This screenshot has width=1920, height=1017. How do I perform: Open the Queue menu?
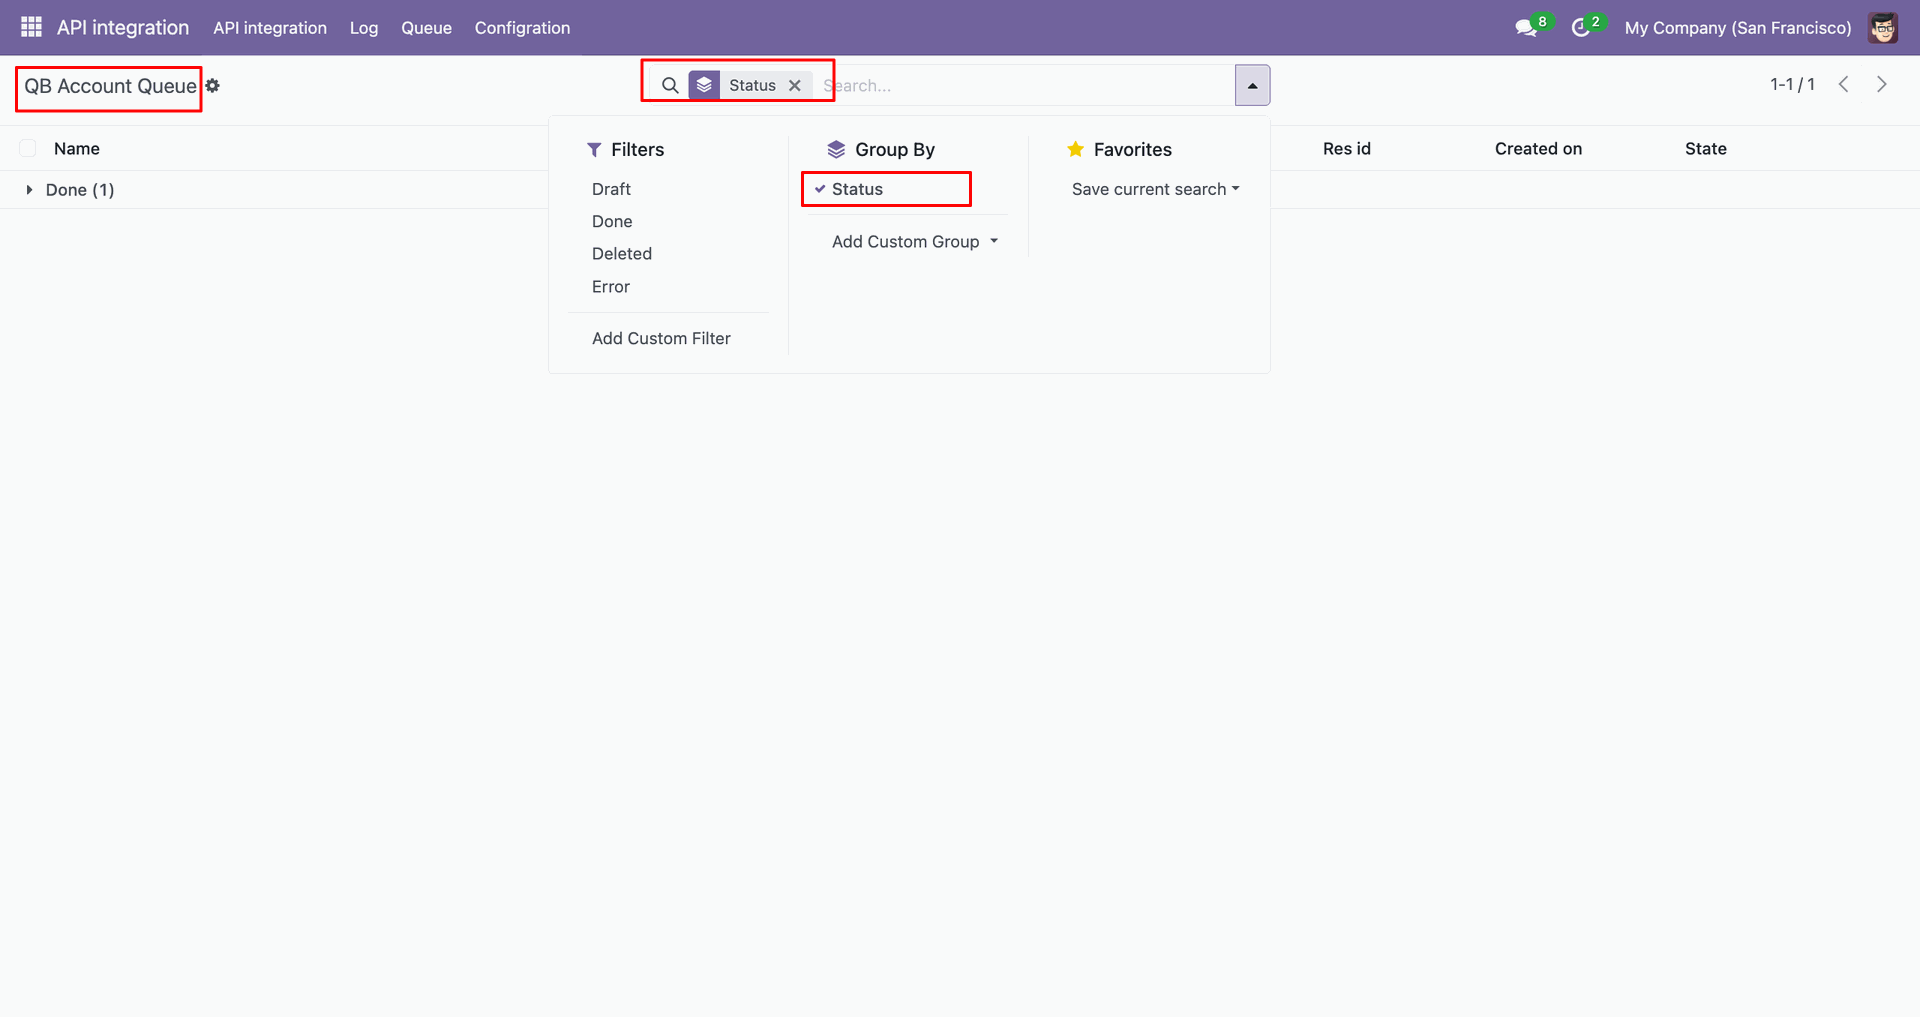pyautogui.click(x=426, y=28)
